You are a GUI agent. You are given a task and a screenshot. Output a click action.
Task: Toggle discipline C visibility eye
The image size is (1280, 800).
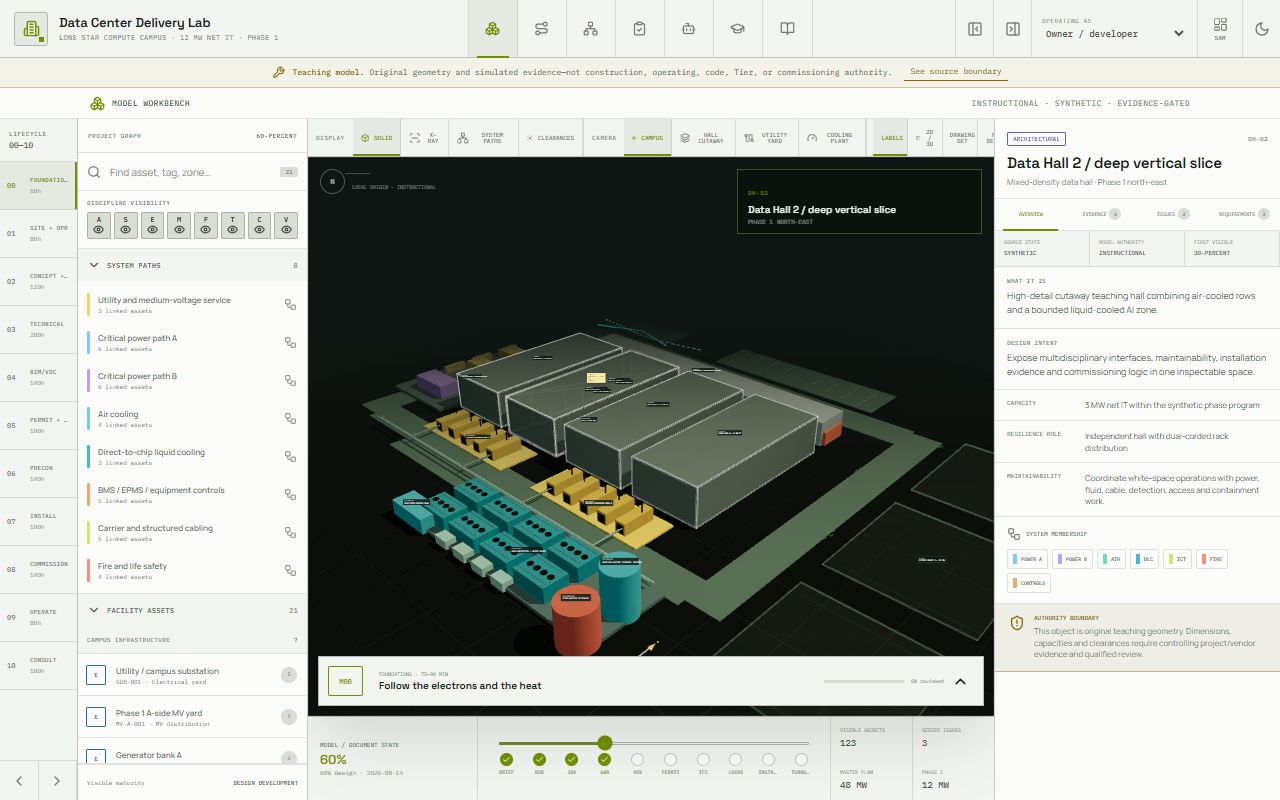click(x=259, y=225)
